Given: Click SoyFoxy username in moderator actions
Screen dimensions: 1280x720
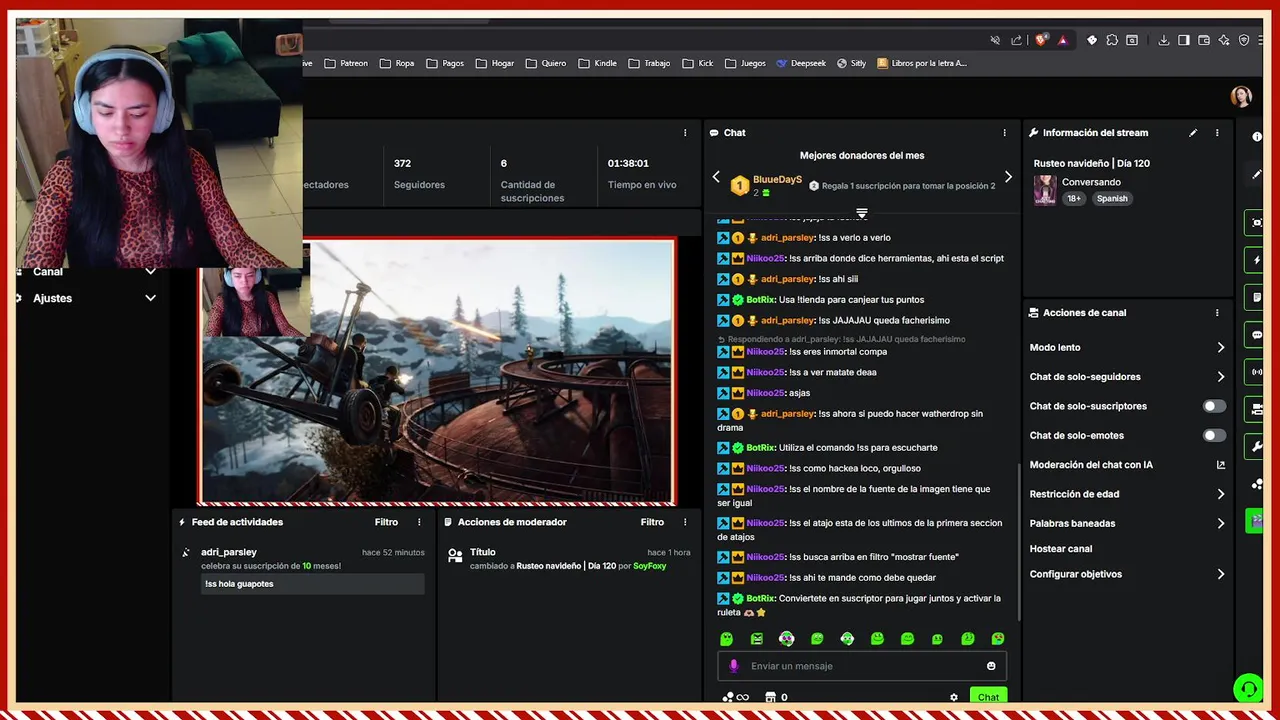Looking at the screenshot, I should (650, 566).
